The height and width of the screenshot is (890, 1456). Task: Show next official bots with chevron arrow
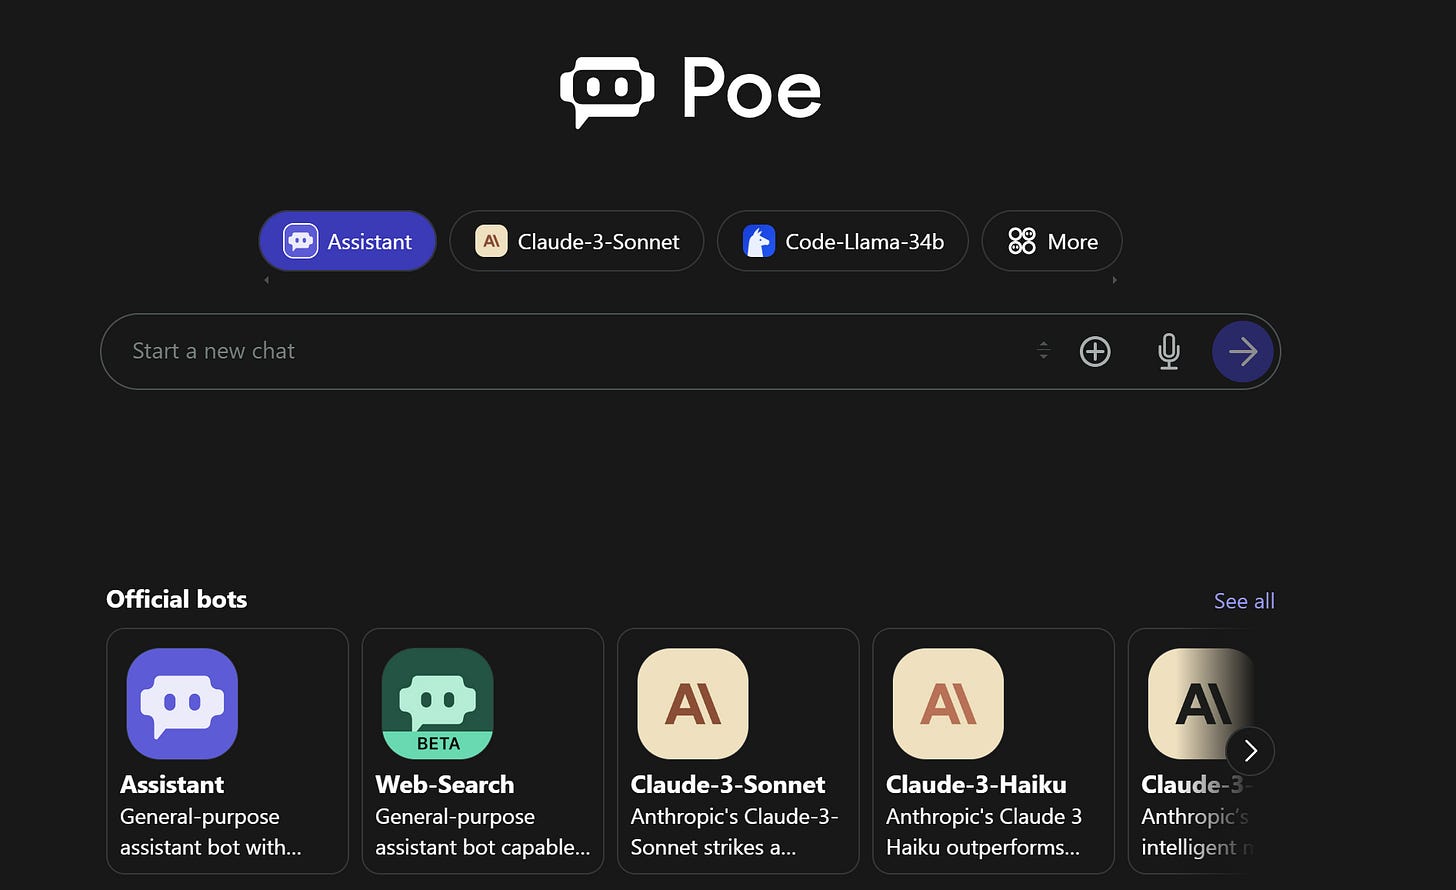pos(1250,751)
